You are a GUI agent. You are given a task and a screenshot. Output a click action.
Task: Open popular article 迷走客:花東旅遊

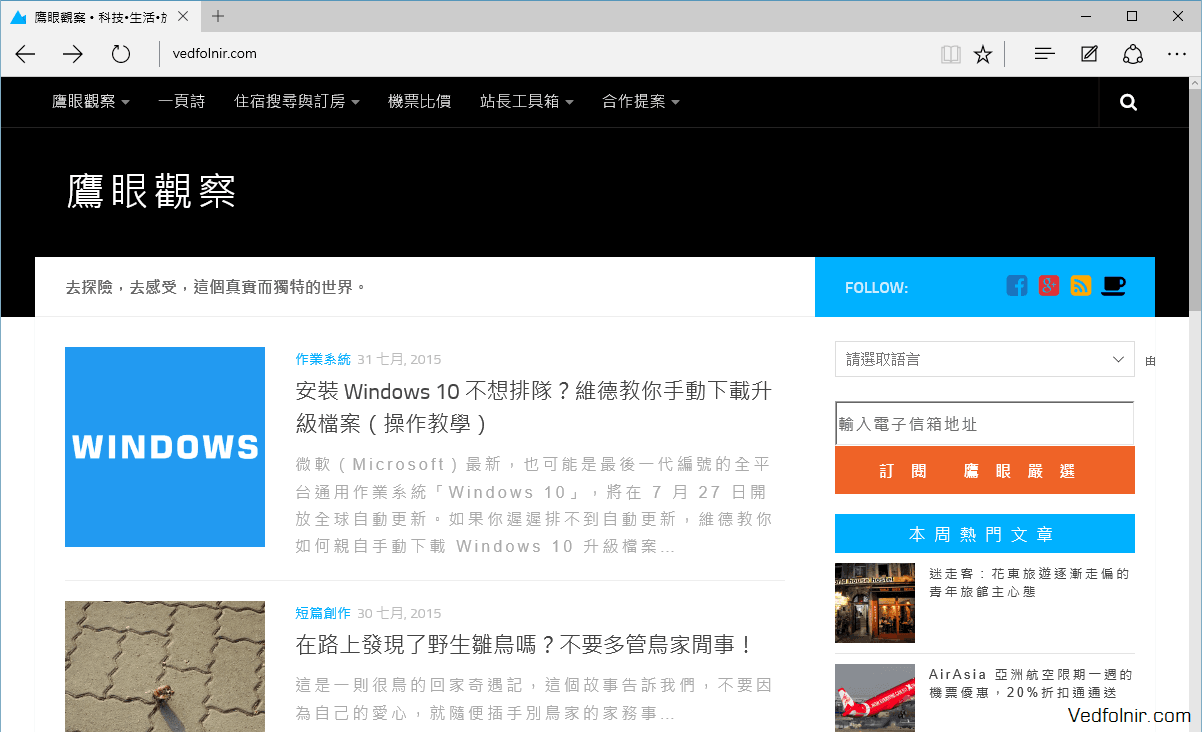(x=1029, y=582)
